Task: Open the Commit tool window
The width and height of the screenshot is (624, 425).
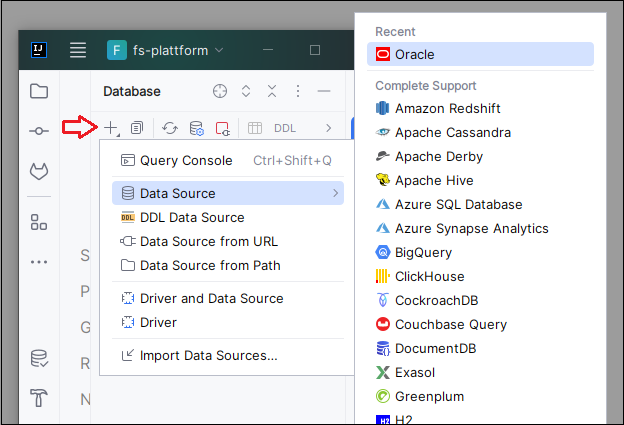Action: pyautogui.click(x=39, y=131)
